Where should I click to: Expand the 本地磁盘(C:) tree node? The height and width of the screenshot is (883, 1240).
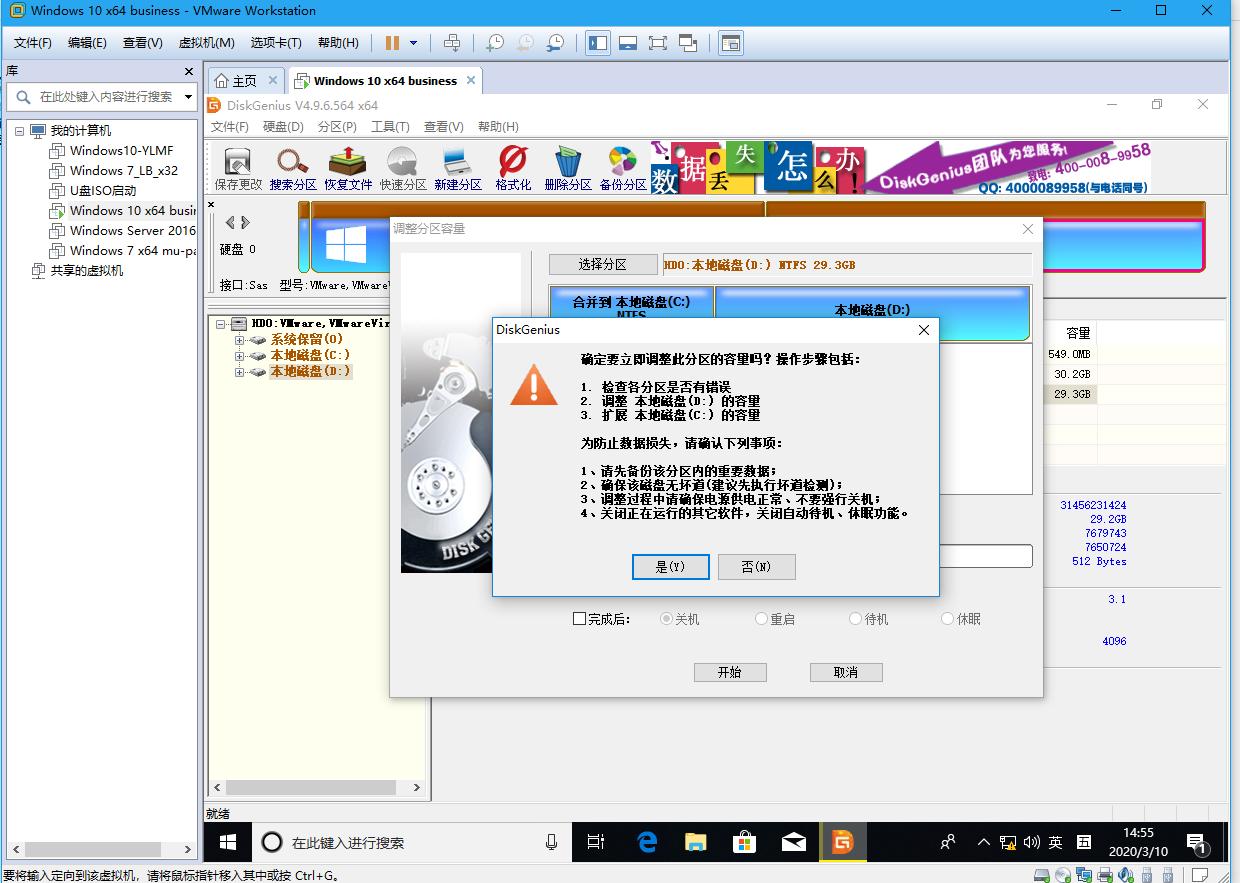(x=240, y=357)
